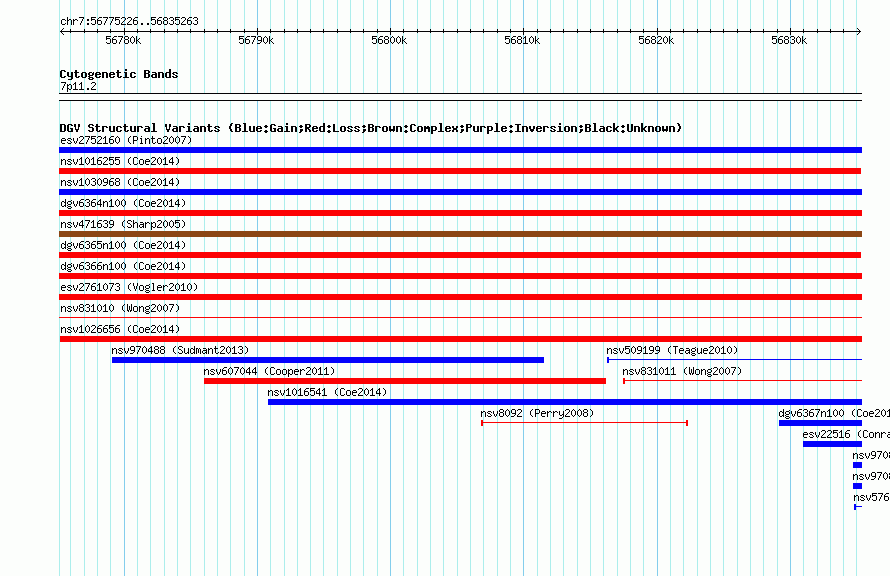The height and width of the screenshot is (576, 890).
Task: Click the right arrowhead of the ruler
Action: [x=859, y=32]
